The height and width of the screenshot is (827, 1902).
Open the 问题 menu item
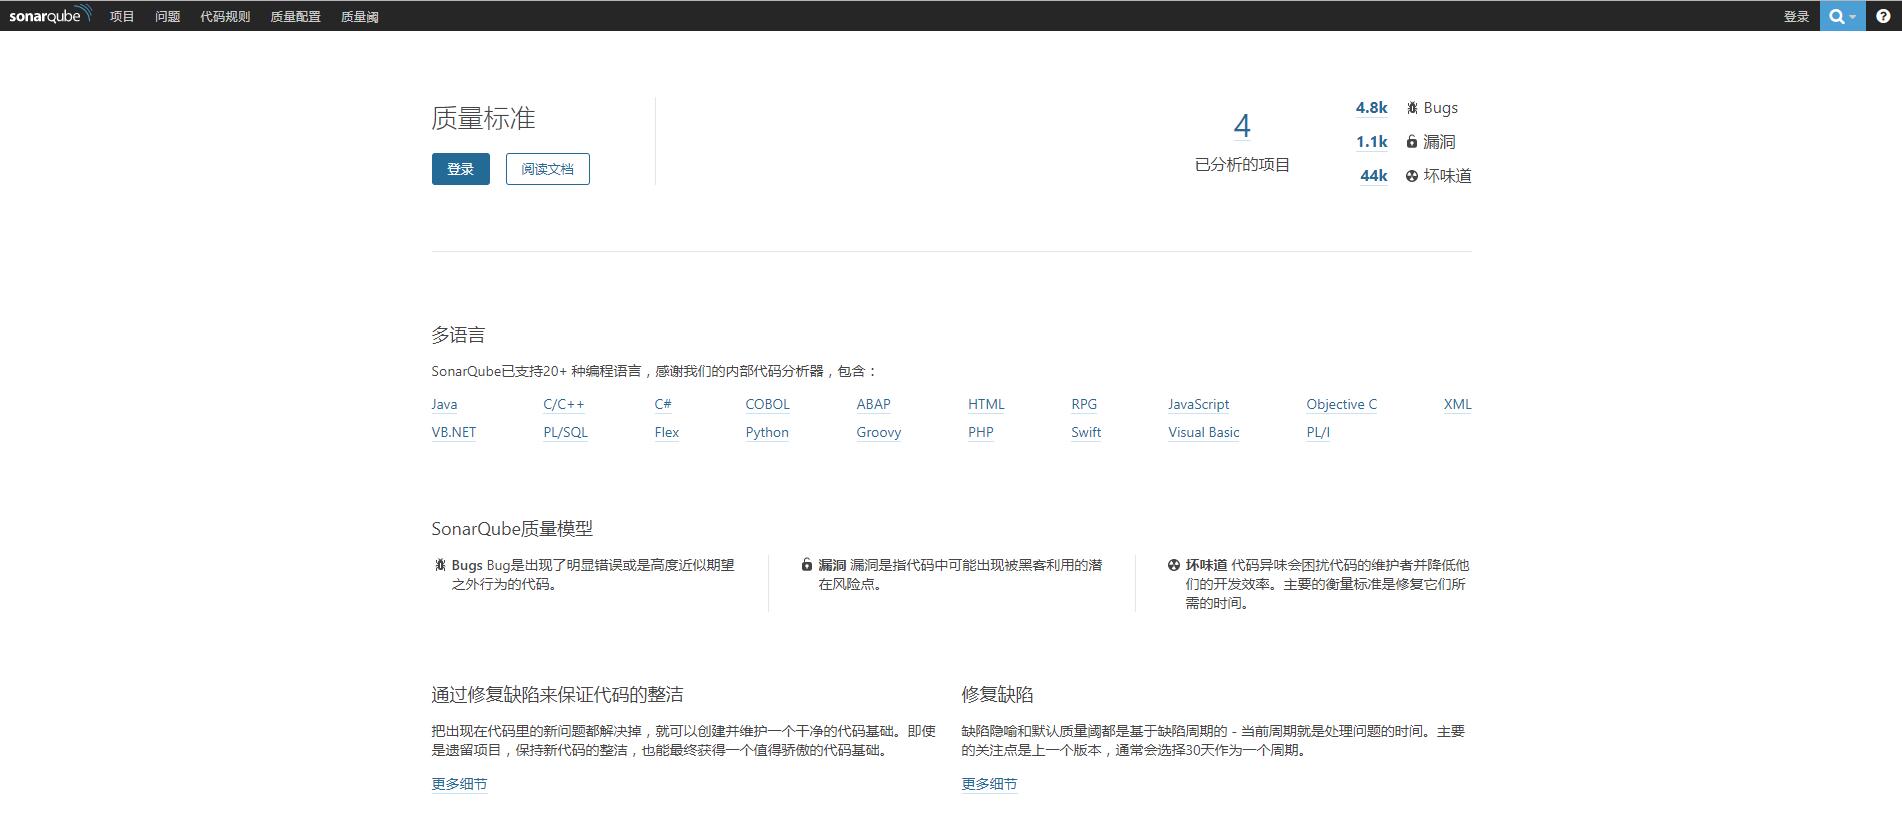point(167,16)
